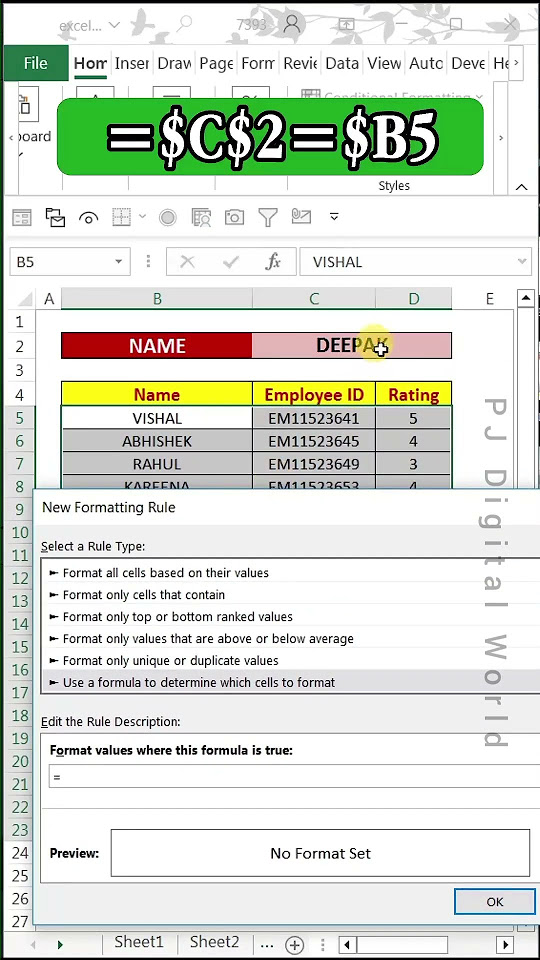Image resolution: width=540 pixels, height=960 pixels.
Task: Open Customize Quick Access Toolbar dropdown
Action: (334, 217)
